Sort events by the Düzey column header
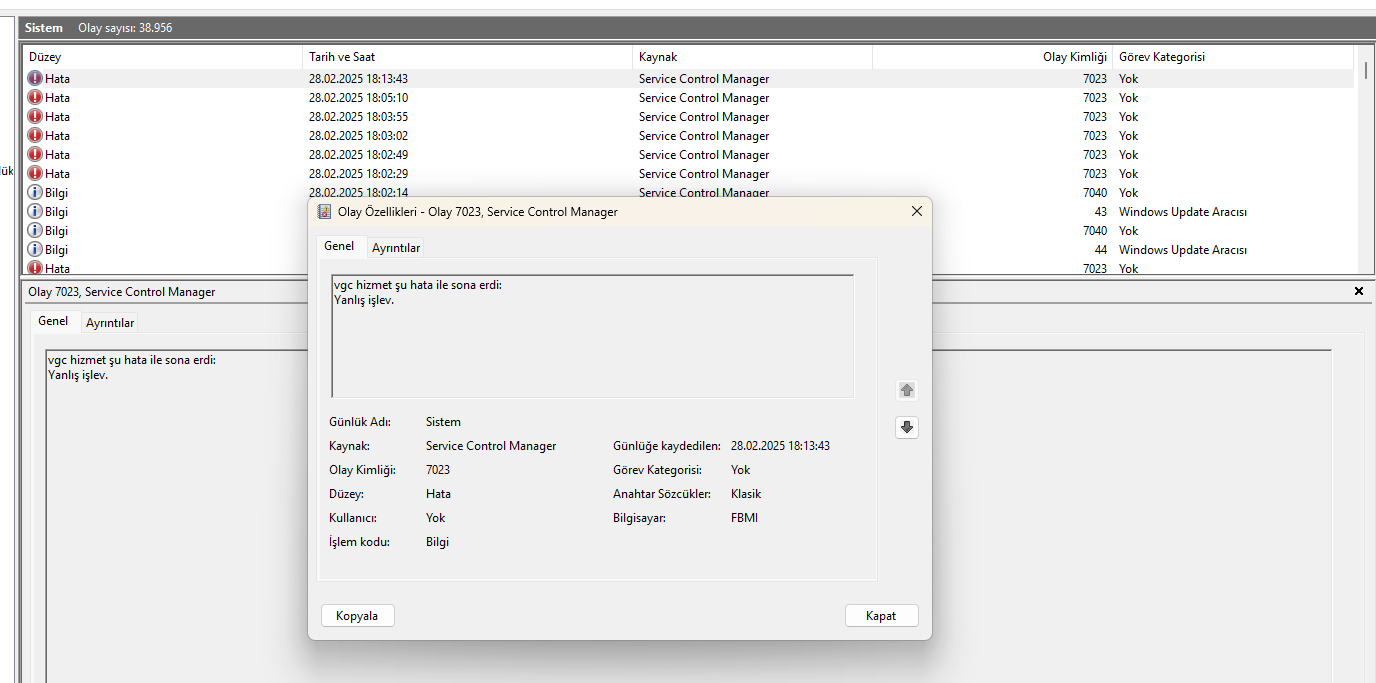 point(160,57)
